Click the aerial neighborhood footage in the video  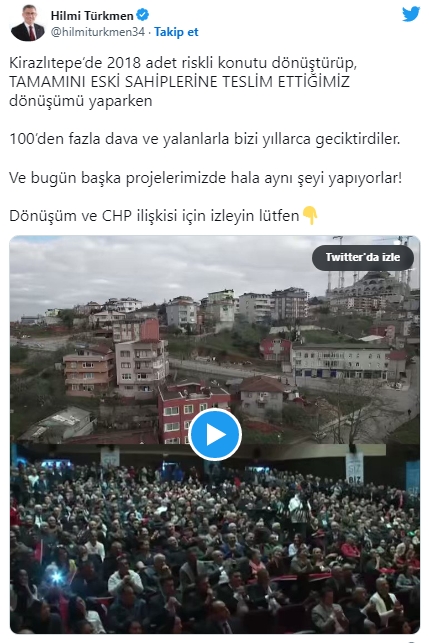pos(214,340)
